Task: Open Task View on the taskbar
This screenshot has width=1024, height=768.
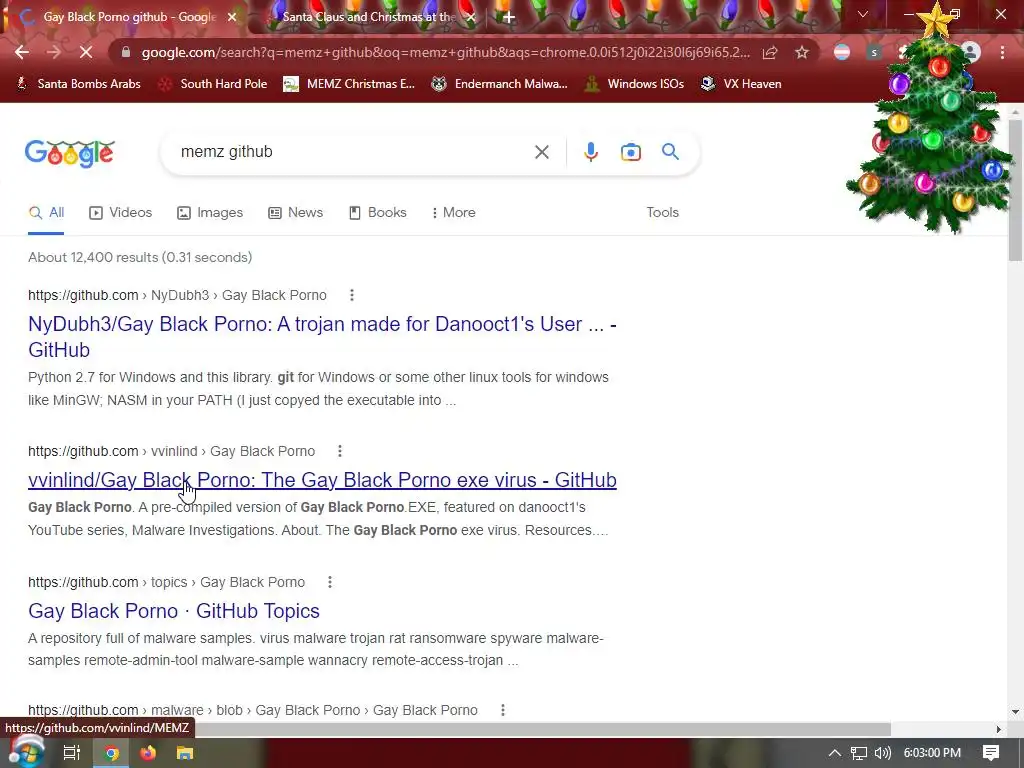Action: (x=71, y=753)
